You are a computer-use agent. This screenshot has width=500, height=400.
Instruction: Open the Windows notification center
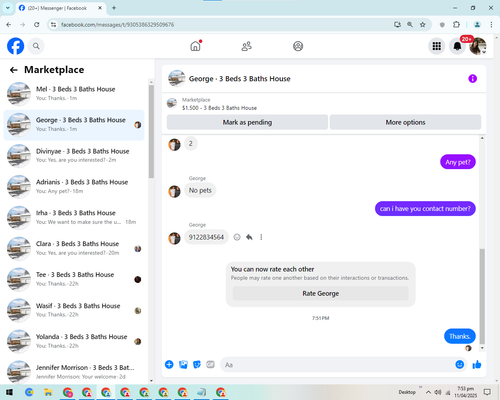coord(487,392)
